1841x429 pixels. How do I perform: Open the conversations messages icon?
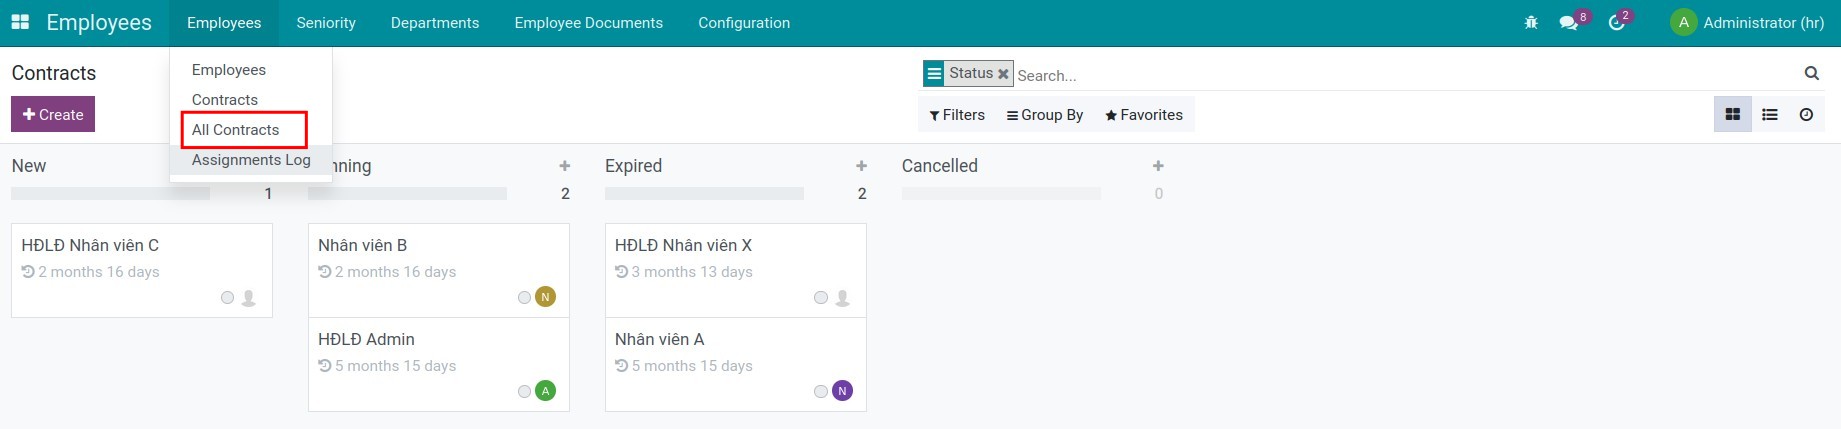click(x=1568, y=22)
